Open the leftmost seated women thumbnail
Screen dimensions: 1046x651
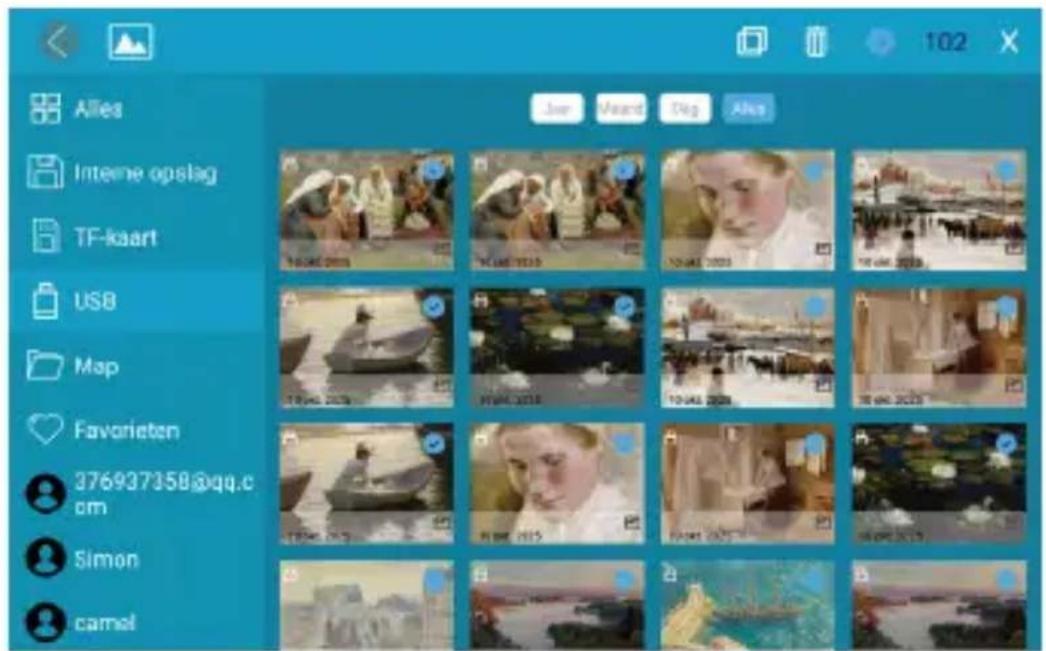[x=367, y=211]
